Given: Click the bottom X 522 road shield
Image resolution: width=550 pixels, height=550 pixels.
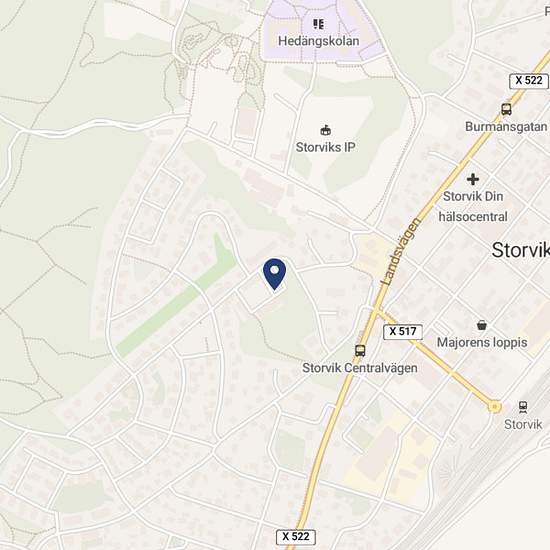Looking at the screenshot, I should tap(296, 537).
